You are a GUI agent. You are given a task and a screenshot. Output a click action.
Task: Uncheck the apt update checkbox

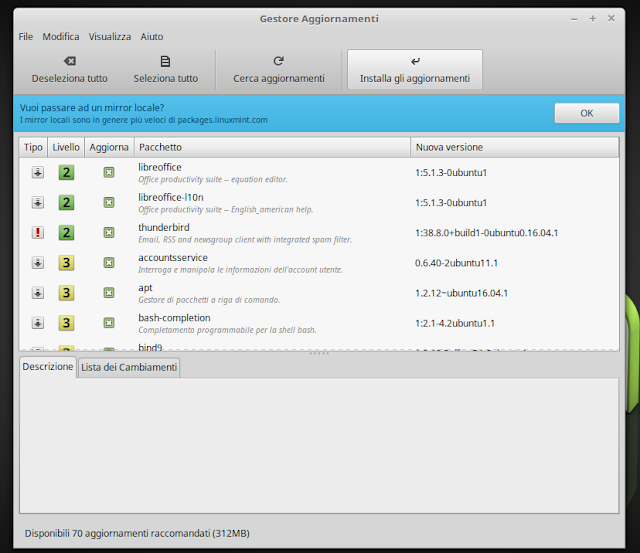pyautogui.click(x=109, y=293)
